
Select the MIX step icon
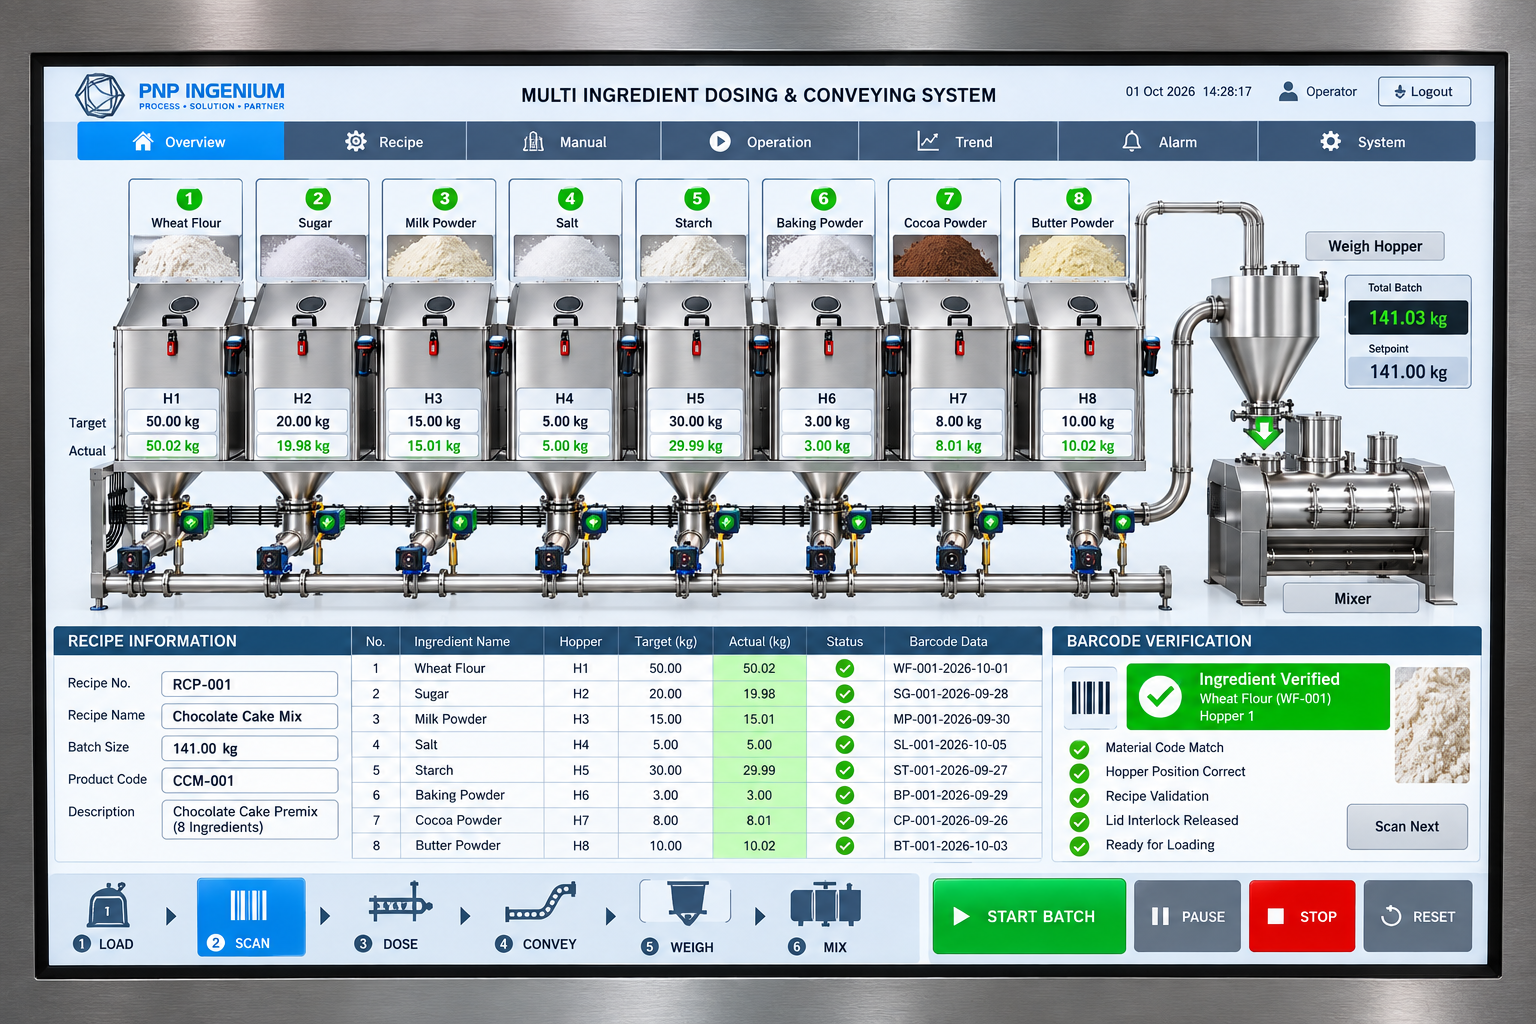pos(825,904)
